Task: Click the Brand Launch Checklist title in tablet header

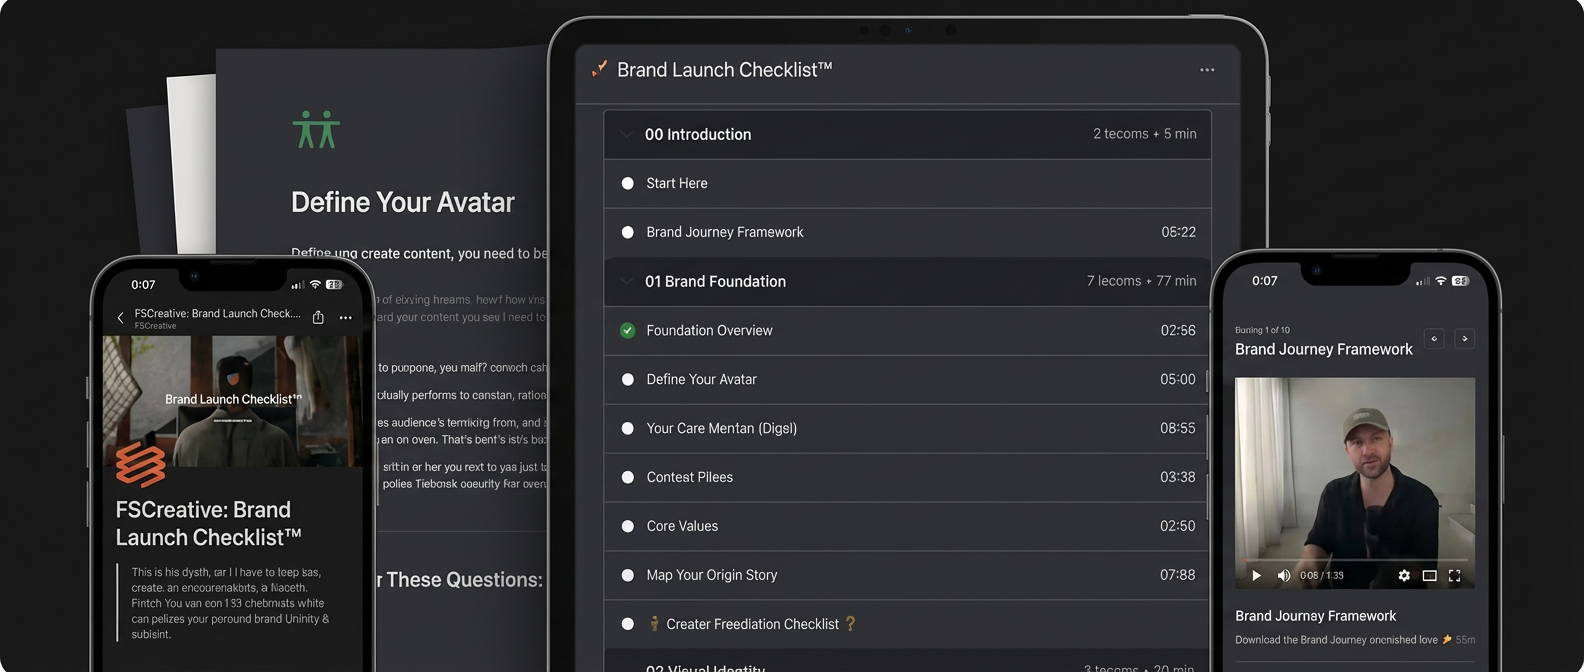Action: point(724,70)
